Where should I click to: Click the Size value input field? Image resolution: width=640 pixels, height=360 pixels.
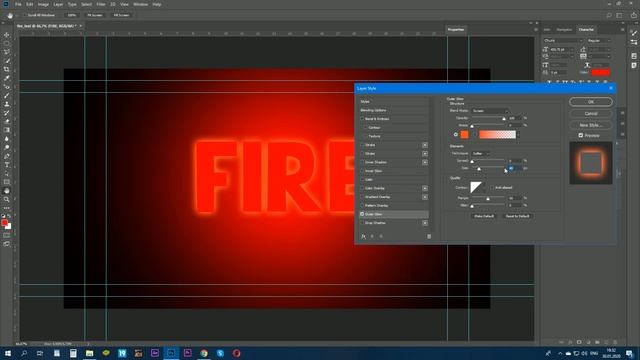(x=514, y=168)
